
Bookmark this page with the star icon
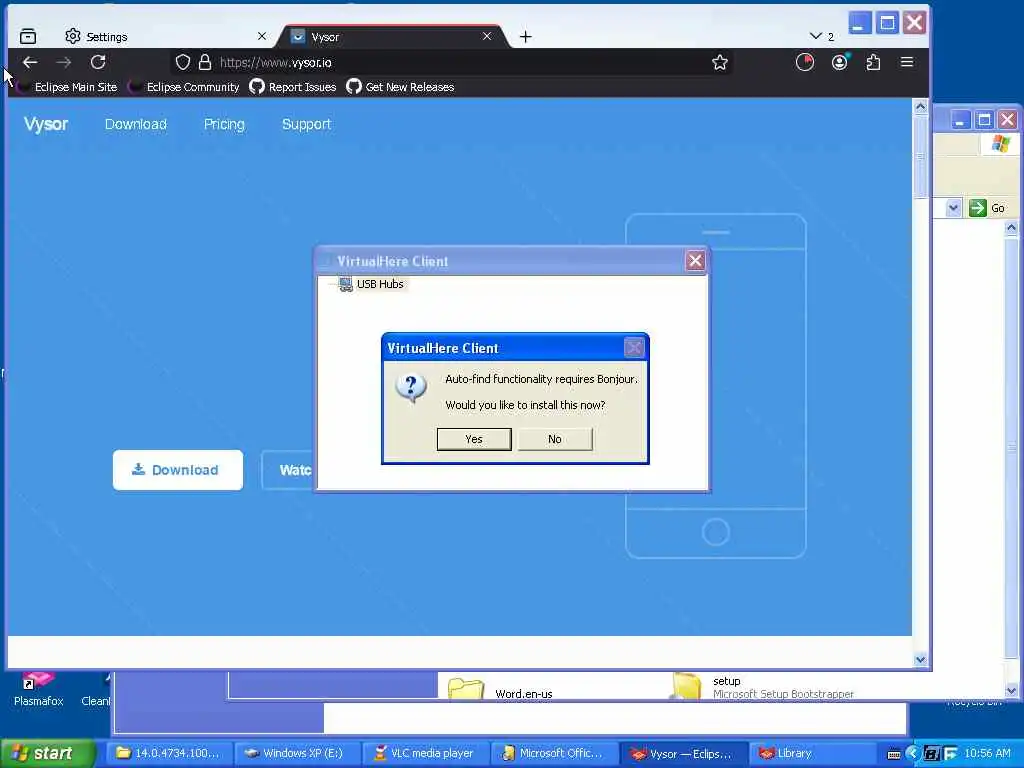pos(720,63)
